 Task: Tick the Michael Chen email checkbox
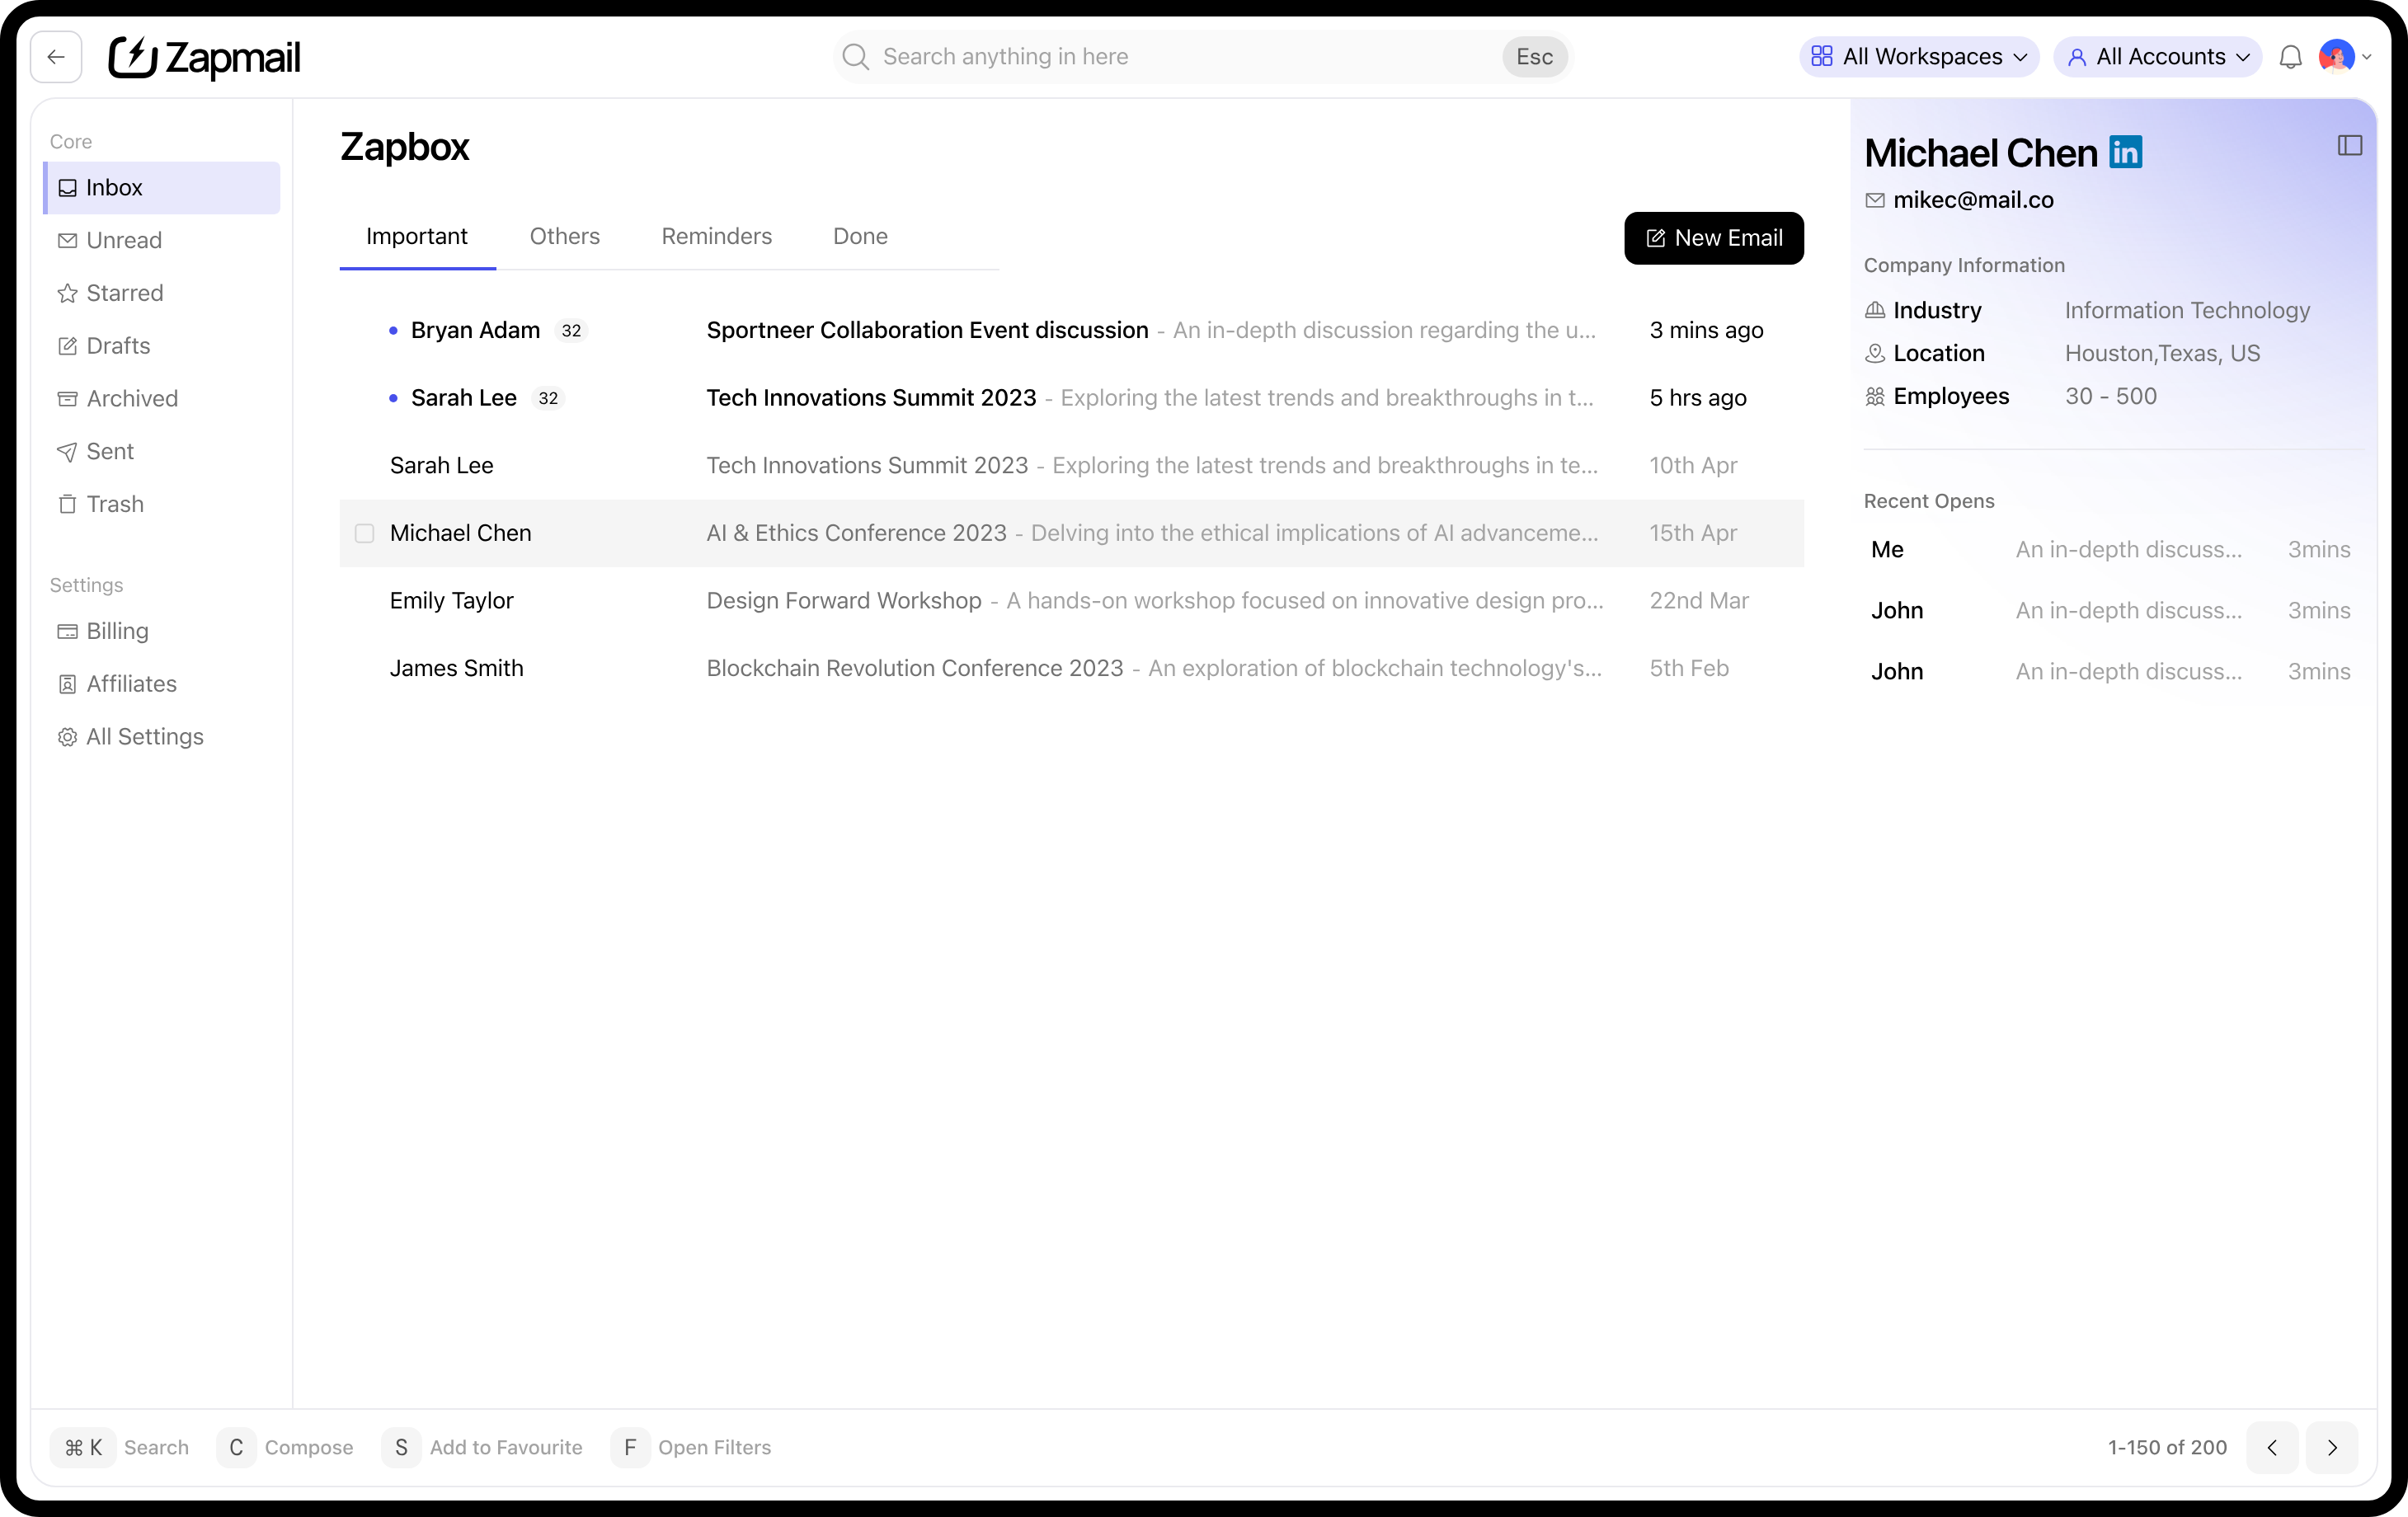pos(365,534)
